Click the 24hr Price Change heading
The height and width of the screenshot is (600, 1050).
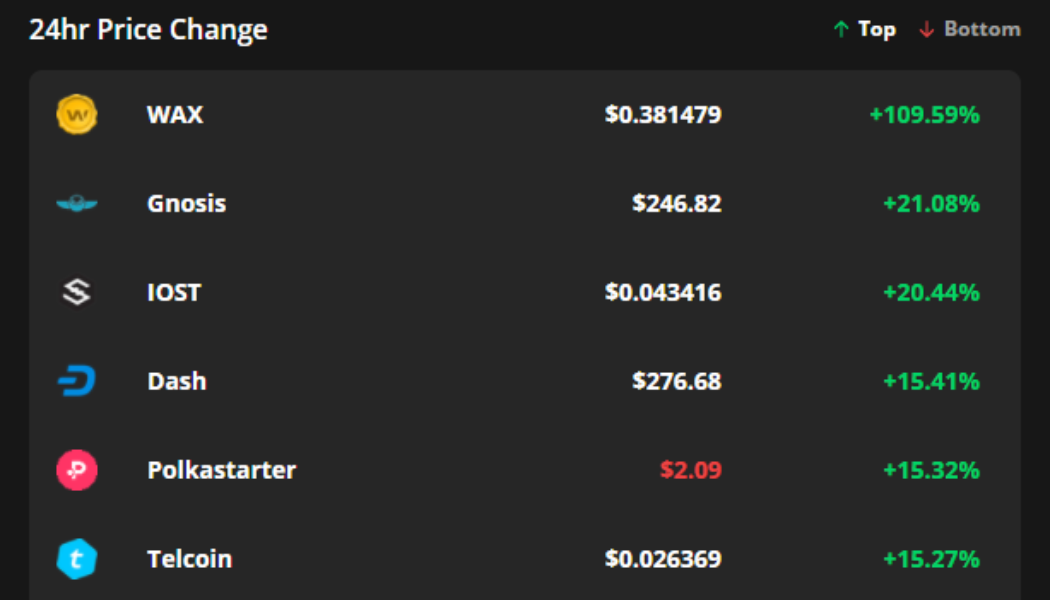tap(150, 29)
